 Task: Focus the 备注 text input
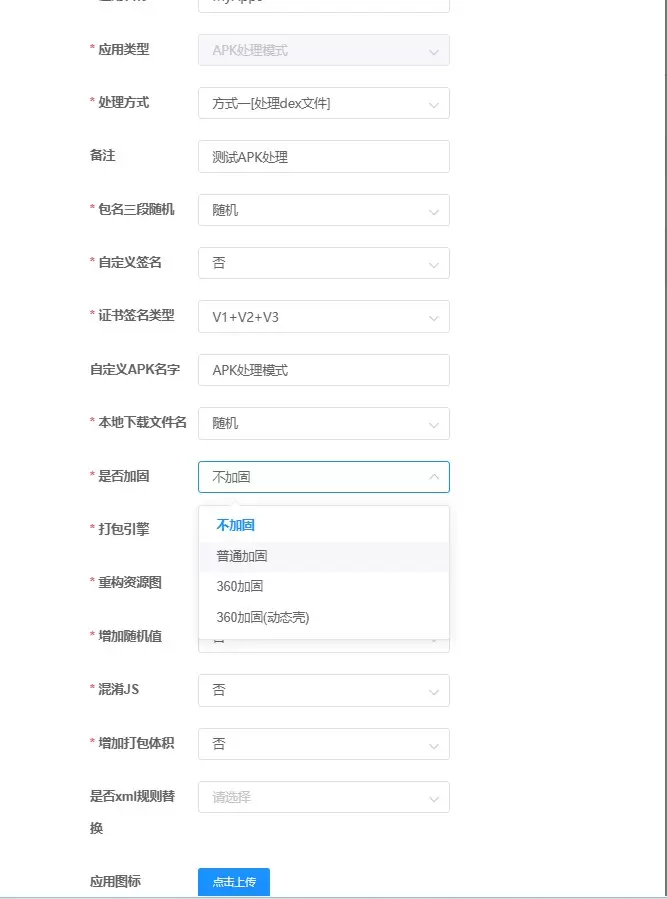(x=323, y=157)
